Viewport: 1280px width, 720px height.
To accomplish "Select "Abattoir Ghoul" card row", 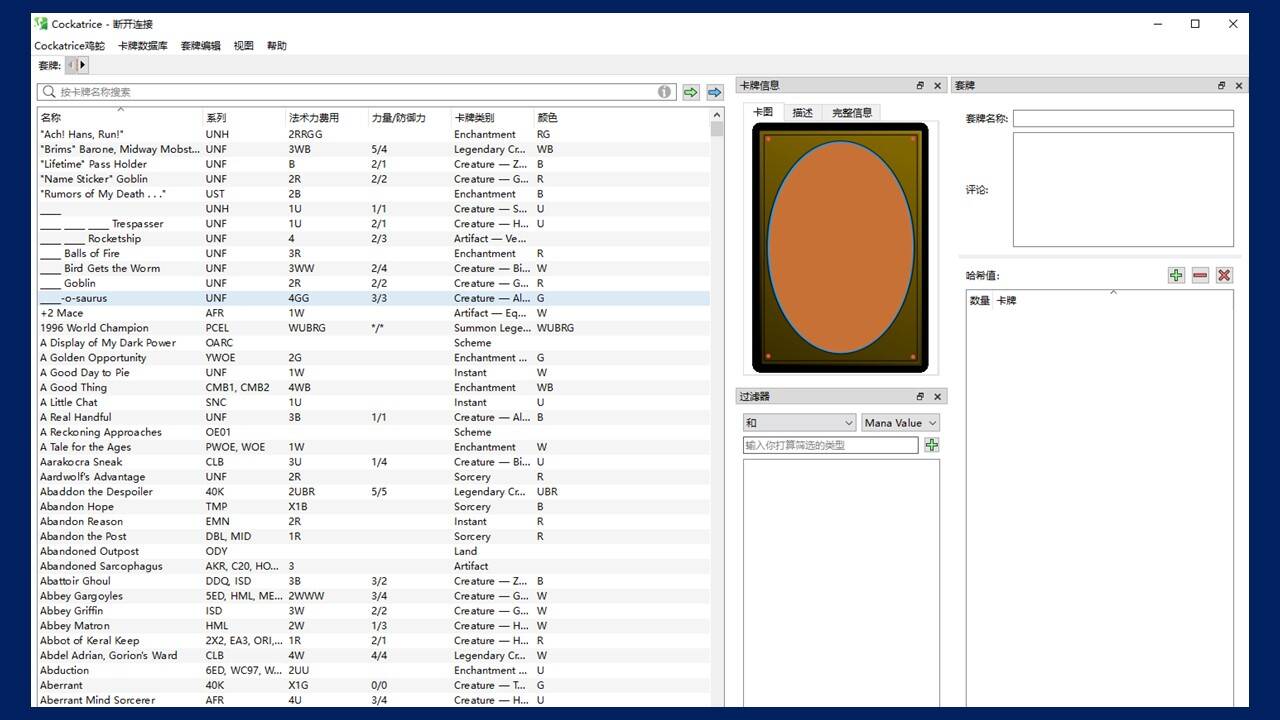I will (373, 581).
